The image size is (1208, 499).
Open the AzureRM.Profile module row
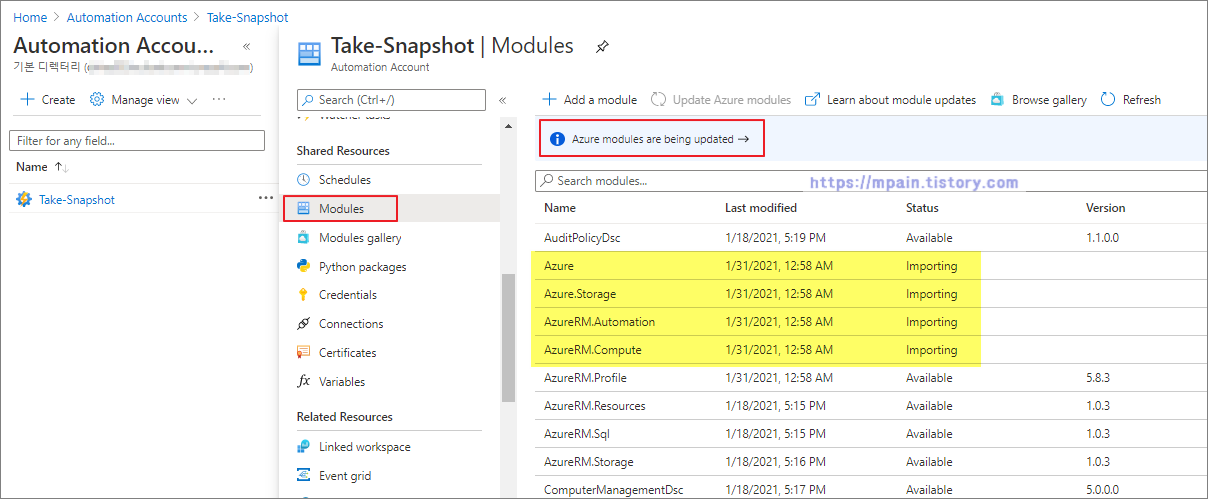click(x=869, y=378)
